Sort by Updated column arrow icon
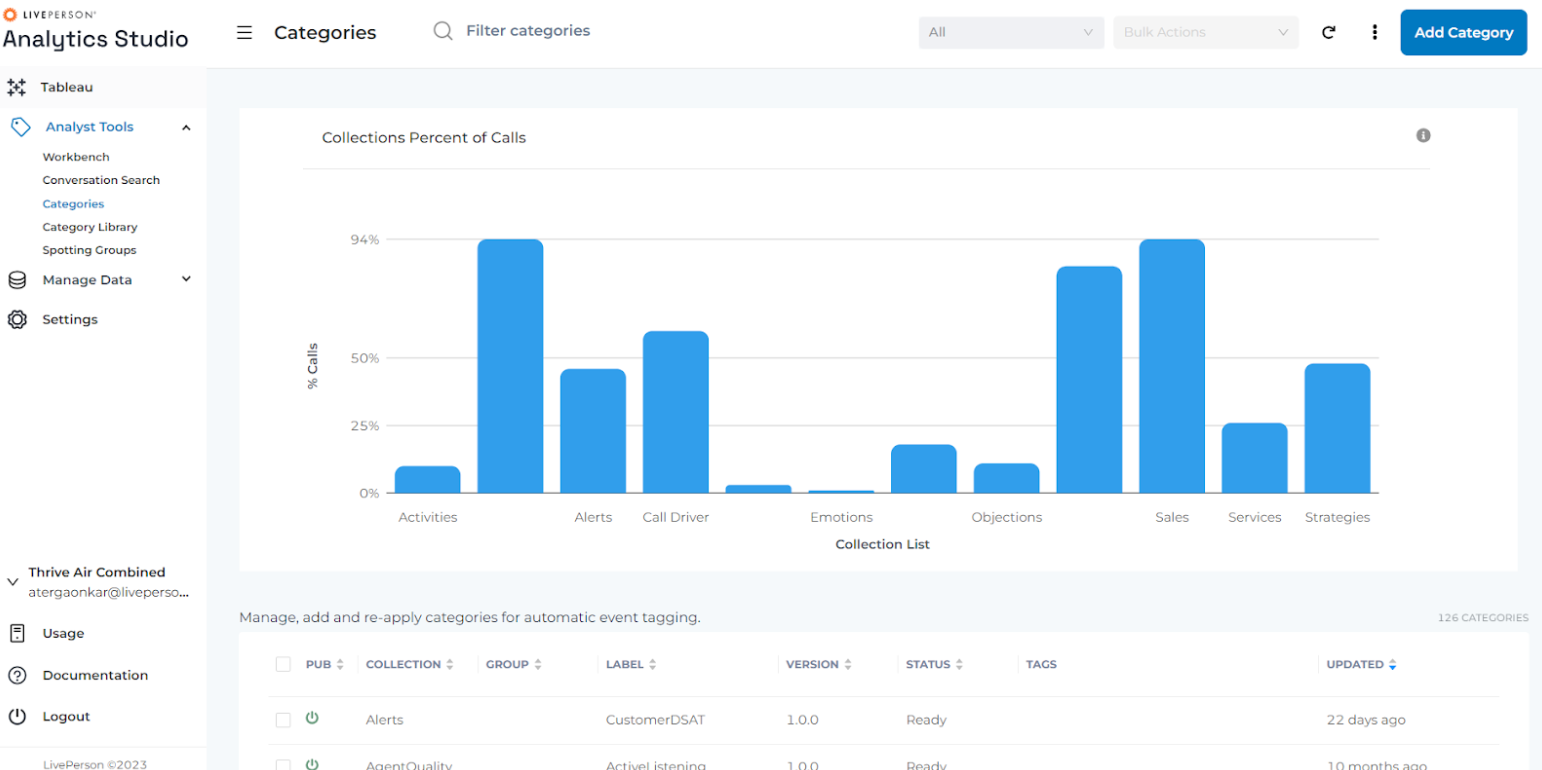This screenshot has height=770, width=1542. pos(1392,665)
